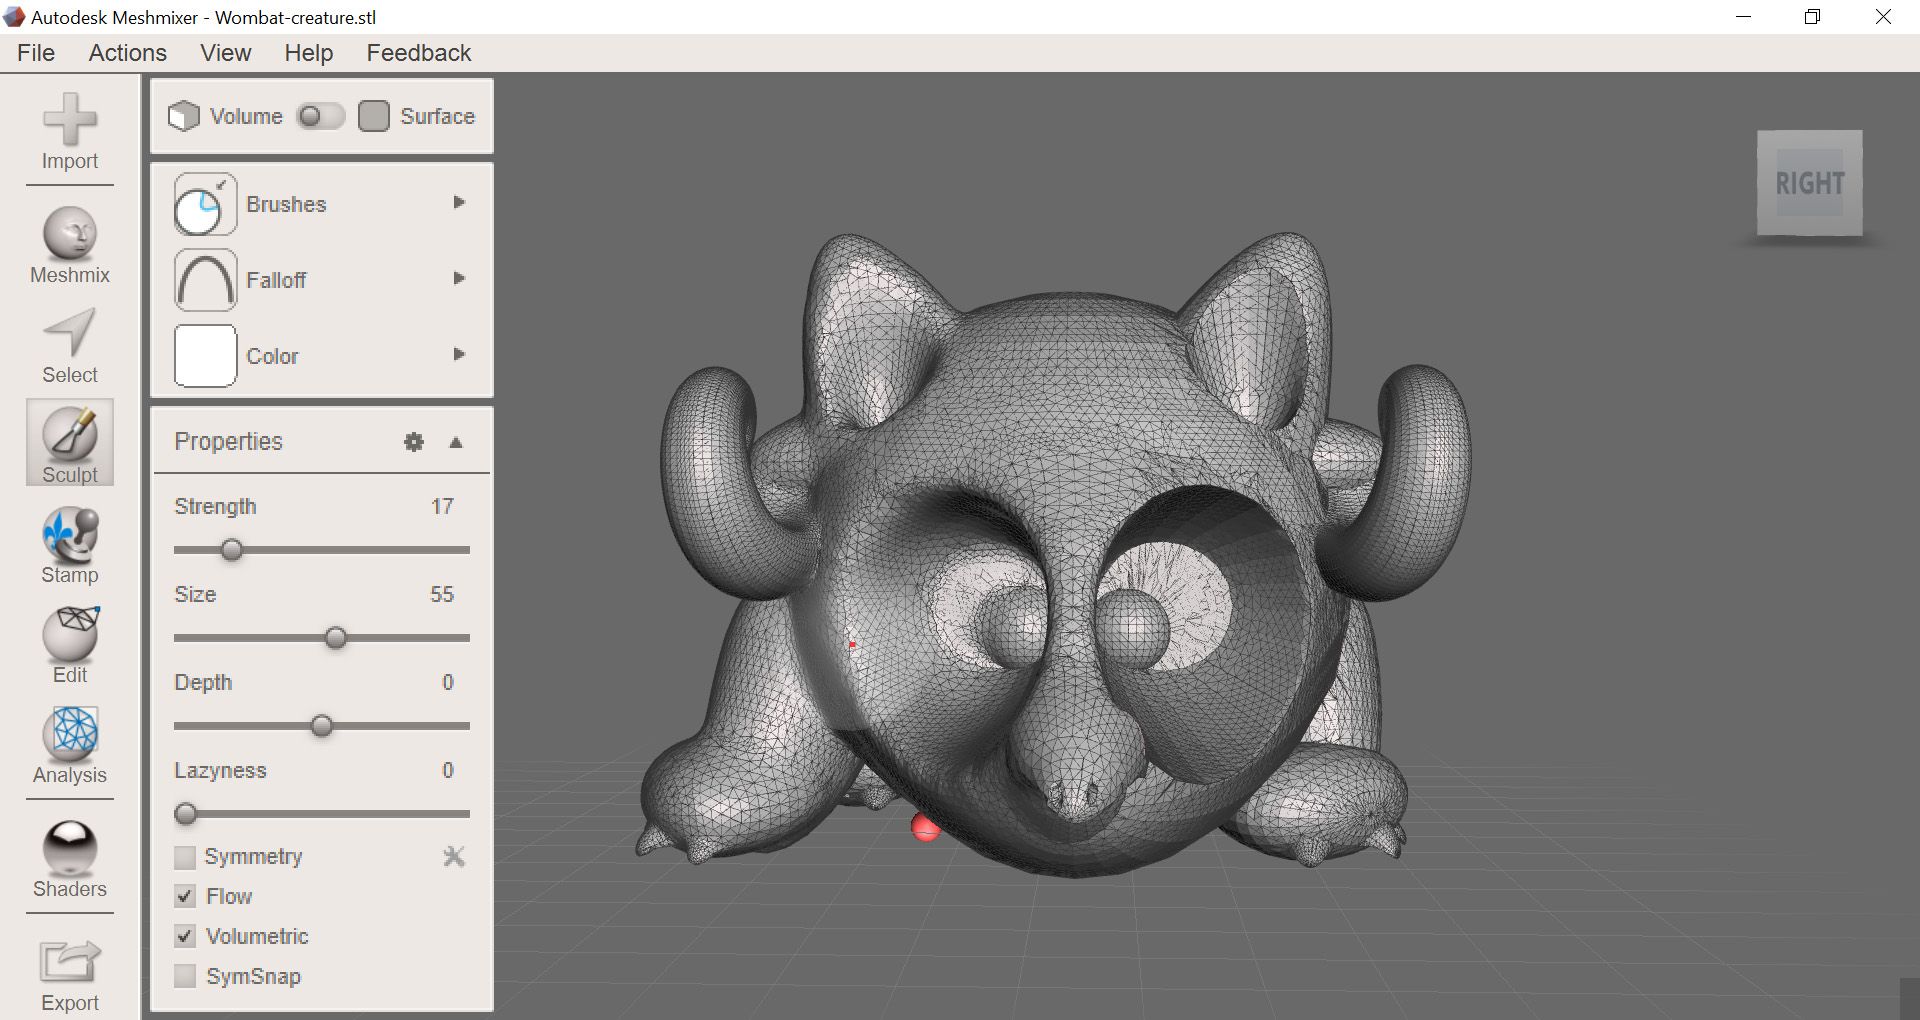
Task: Expand the Brushes selector
Action: pyautogui.click(x=459, y=202)
